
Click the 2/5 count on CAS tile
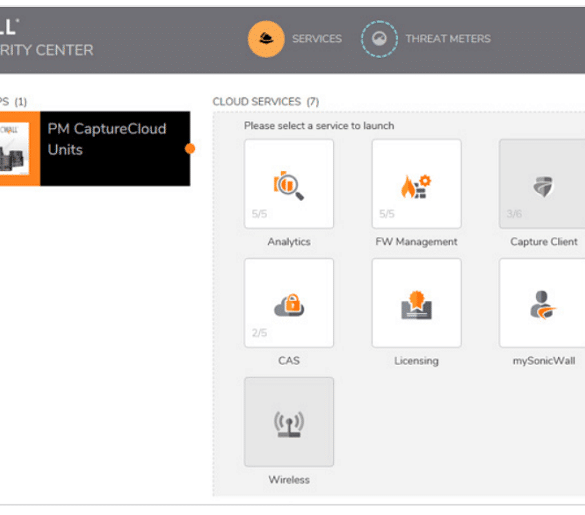pos(259,333)
